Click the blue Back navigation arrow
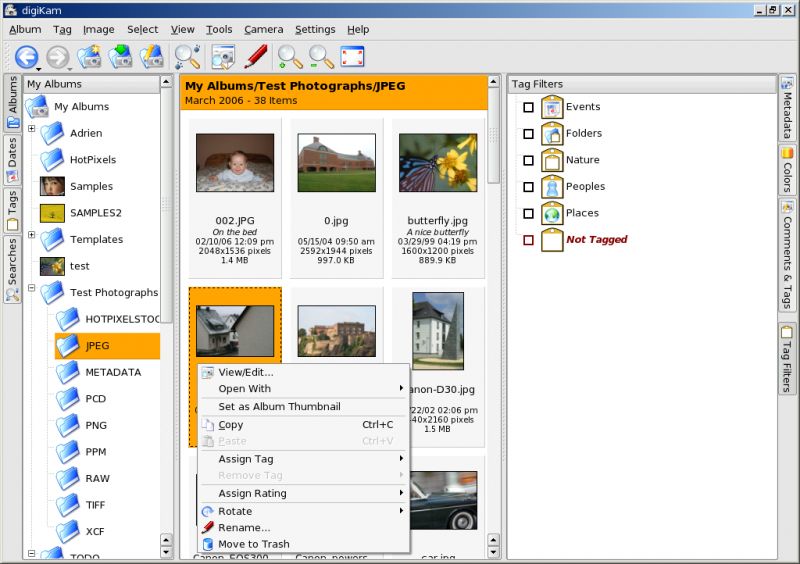Screen dimensions: 800x564 [25, 57]
